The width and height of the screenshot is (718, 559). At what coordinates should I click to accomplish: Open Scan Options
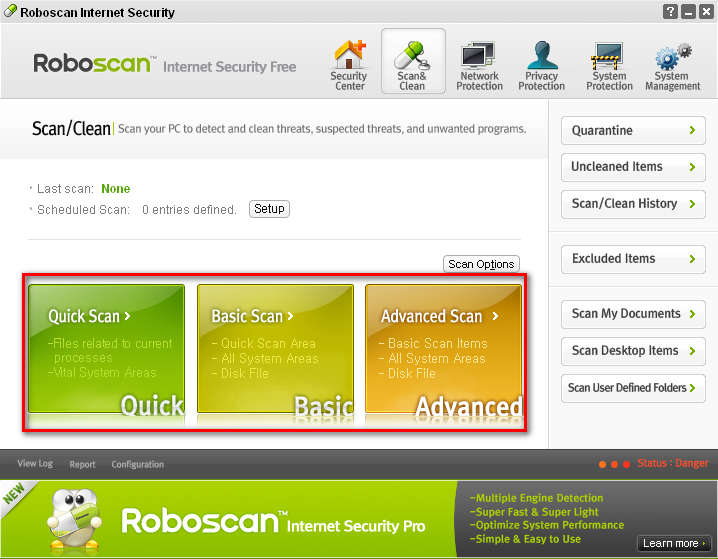pyautogui.click(x=481, y=264)
